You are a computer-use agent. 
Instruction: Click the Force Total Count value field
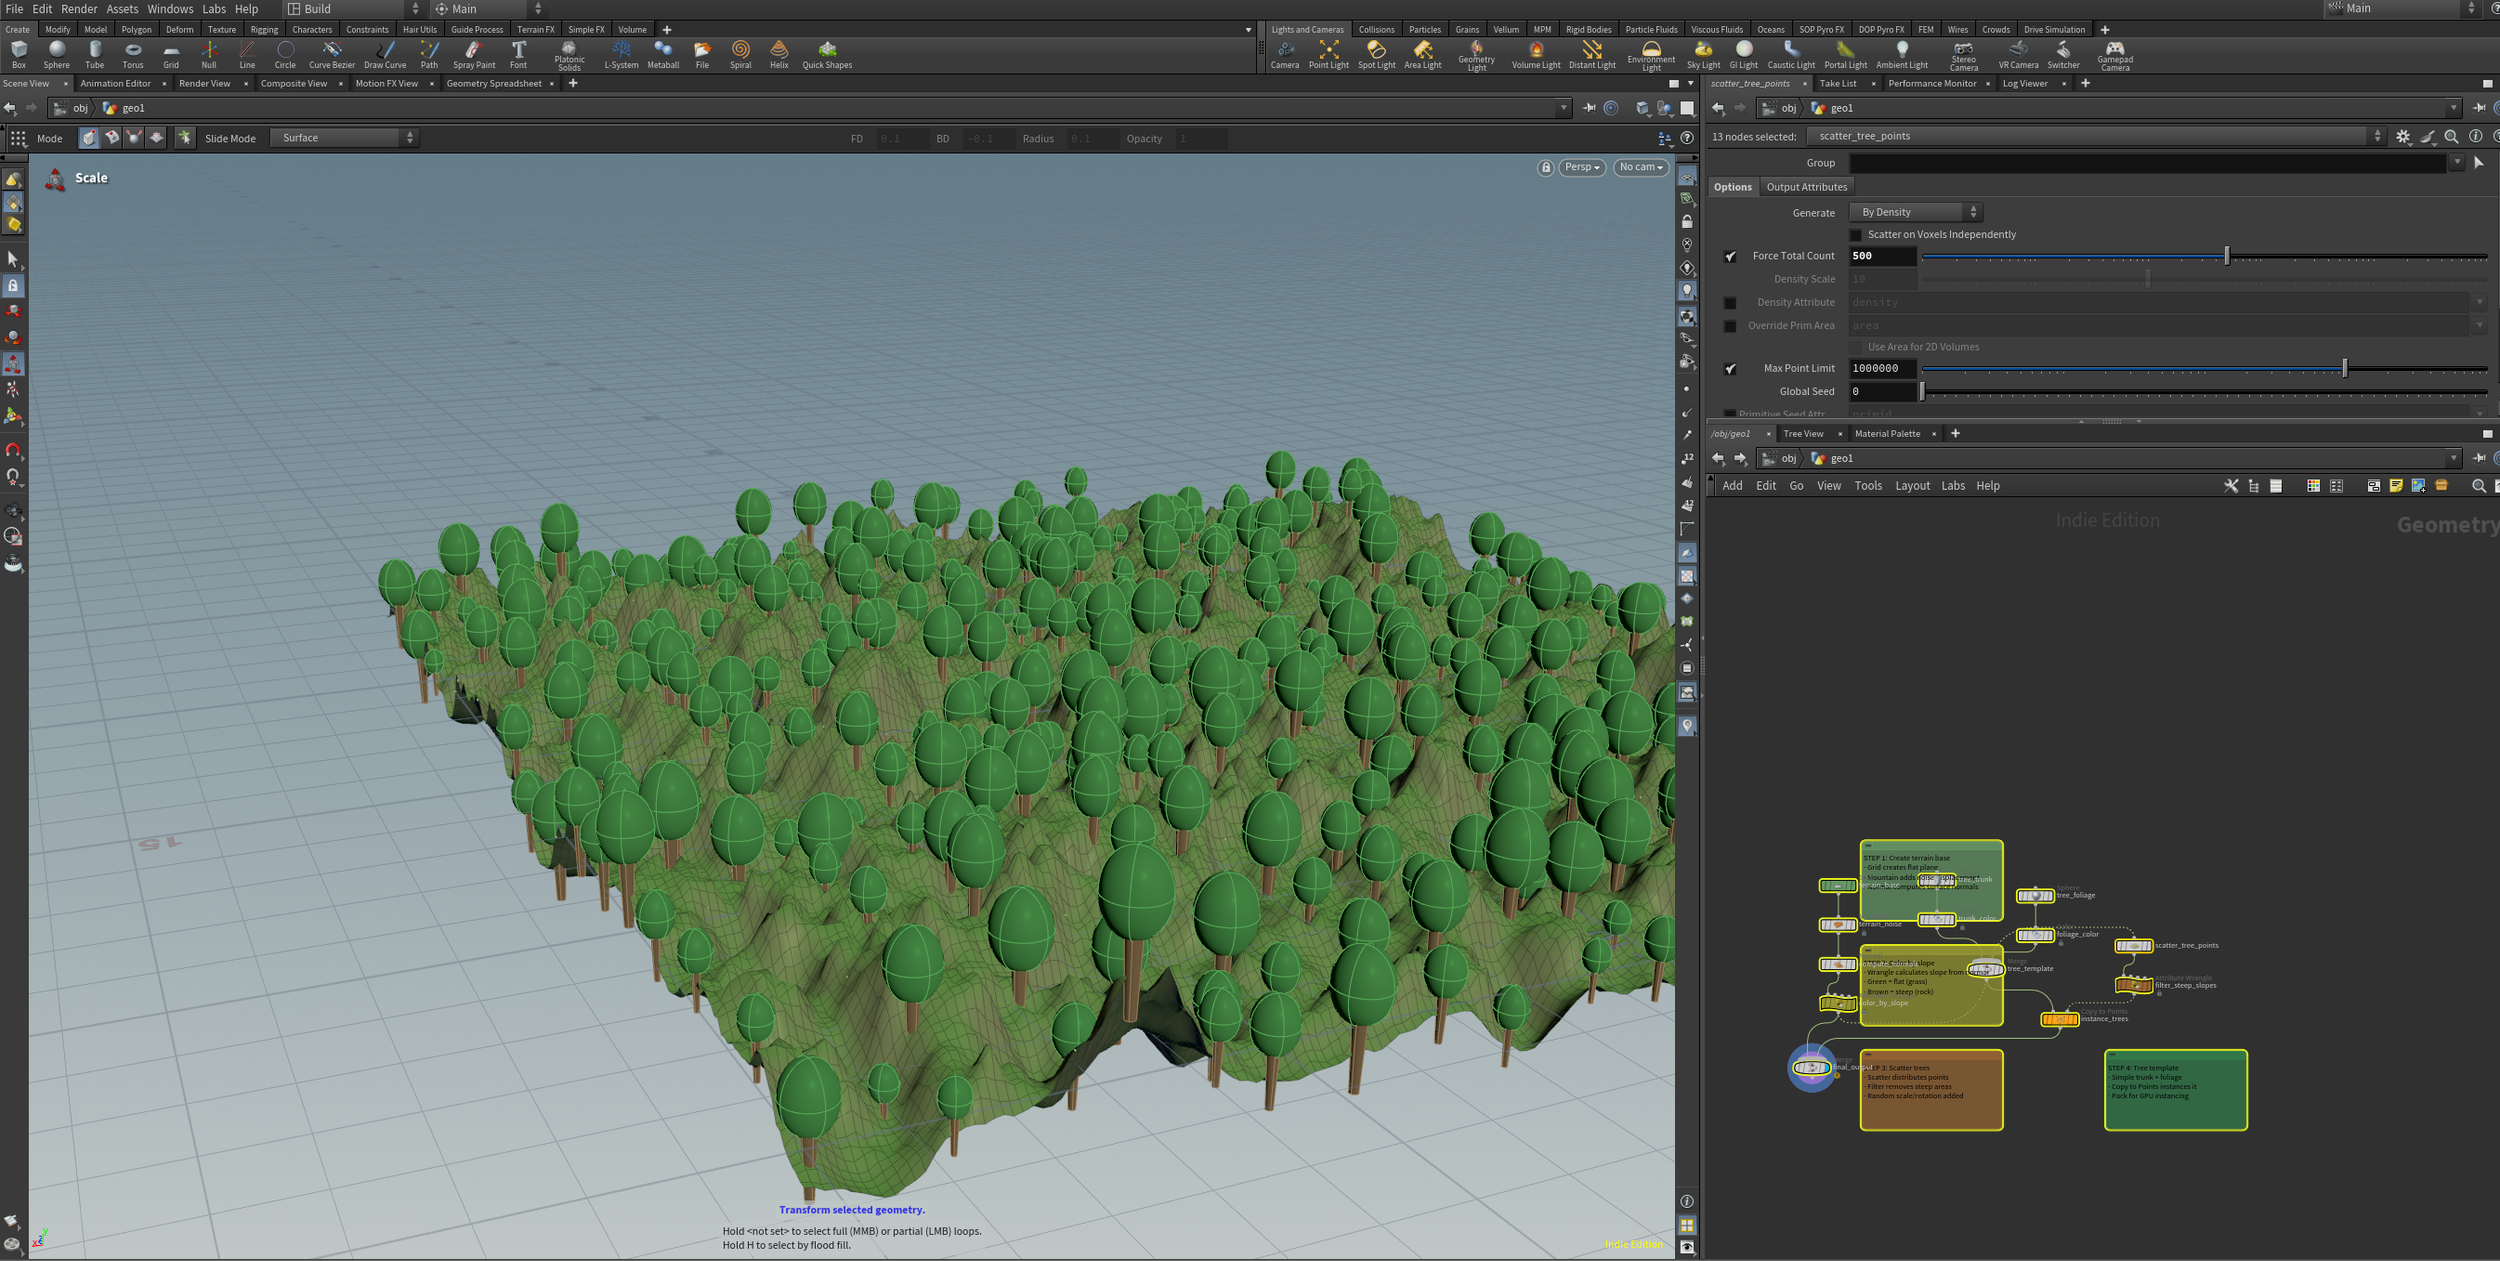point(1882,257)
